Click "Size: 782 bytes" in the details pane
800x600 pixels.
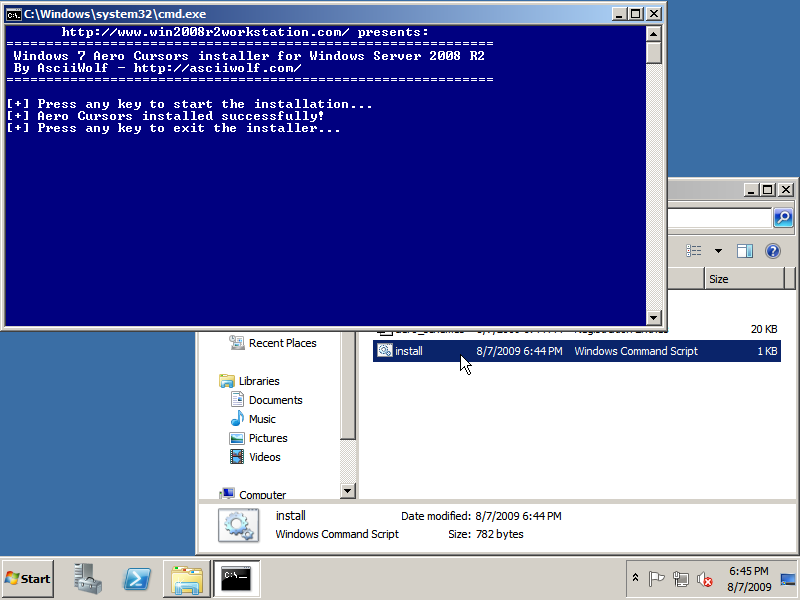pos(486,534)
